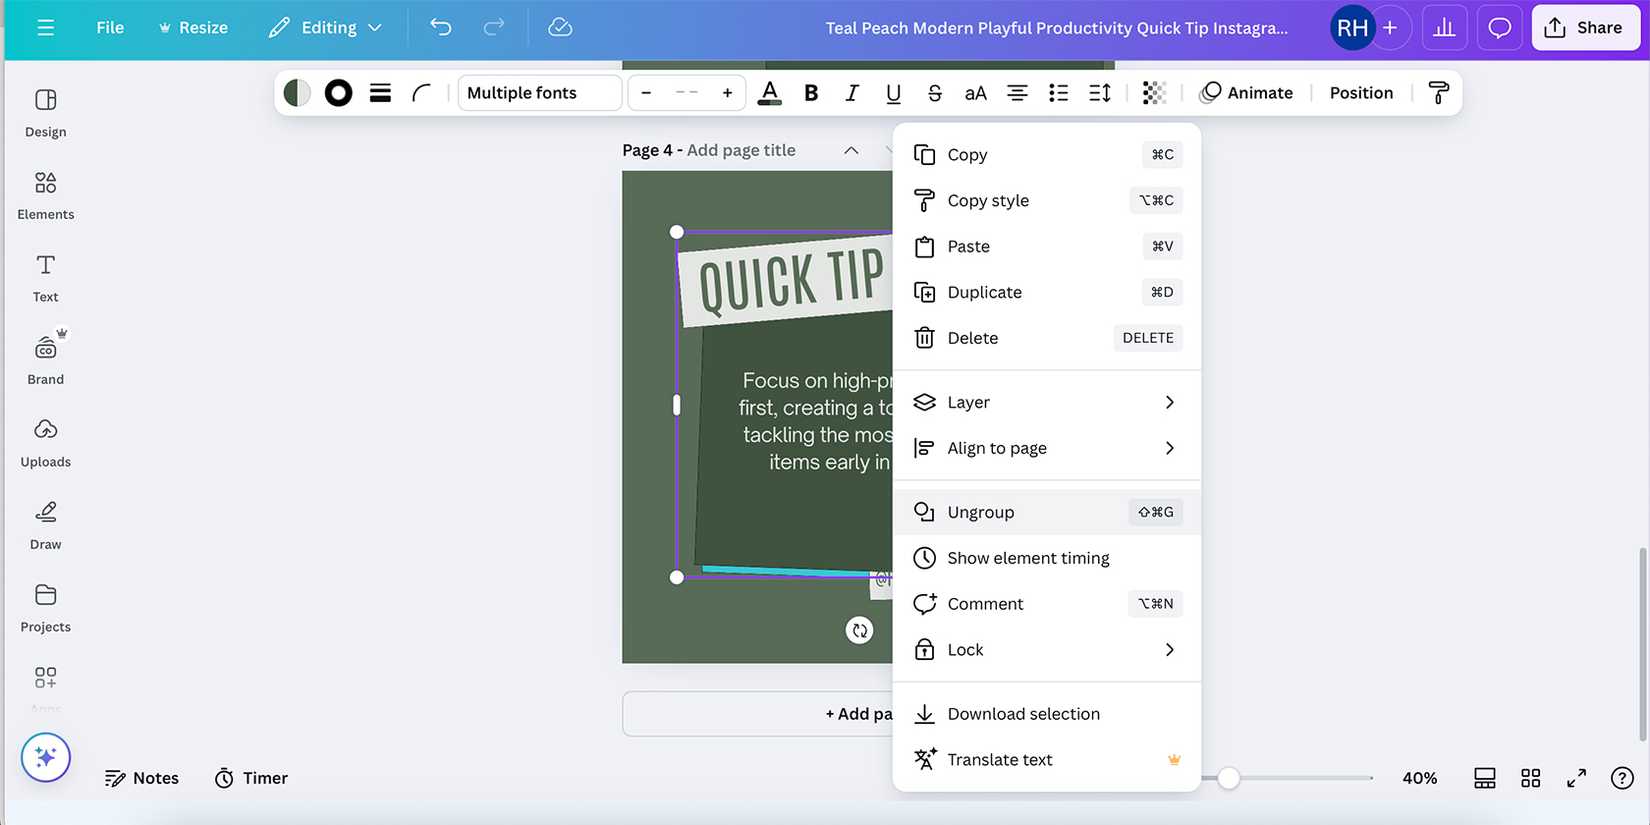1650x825 pixels.
Task: Toggle italic text formatting
Action: click(852, 93)
